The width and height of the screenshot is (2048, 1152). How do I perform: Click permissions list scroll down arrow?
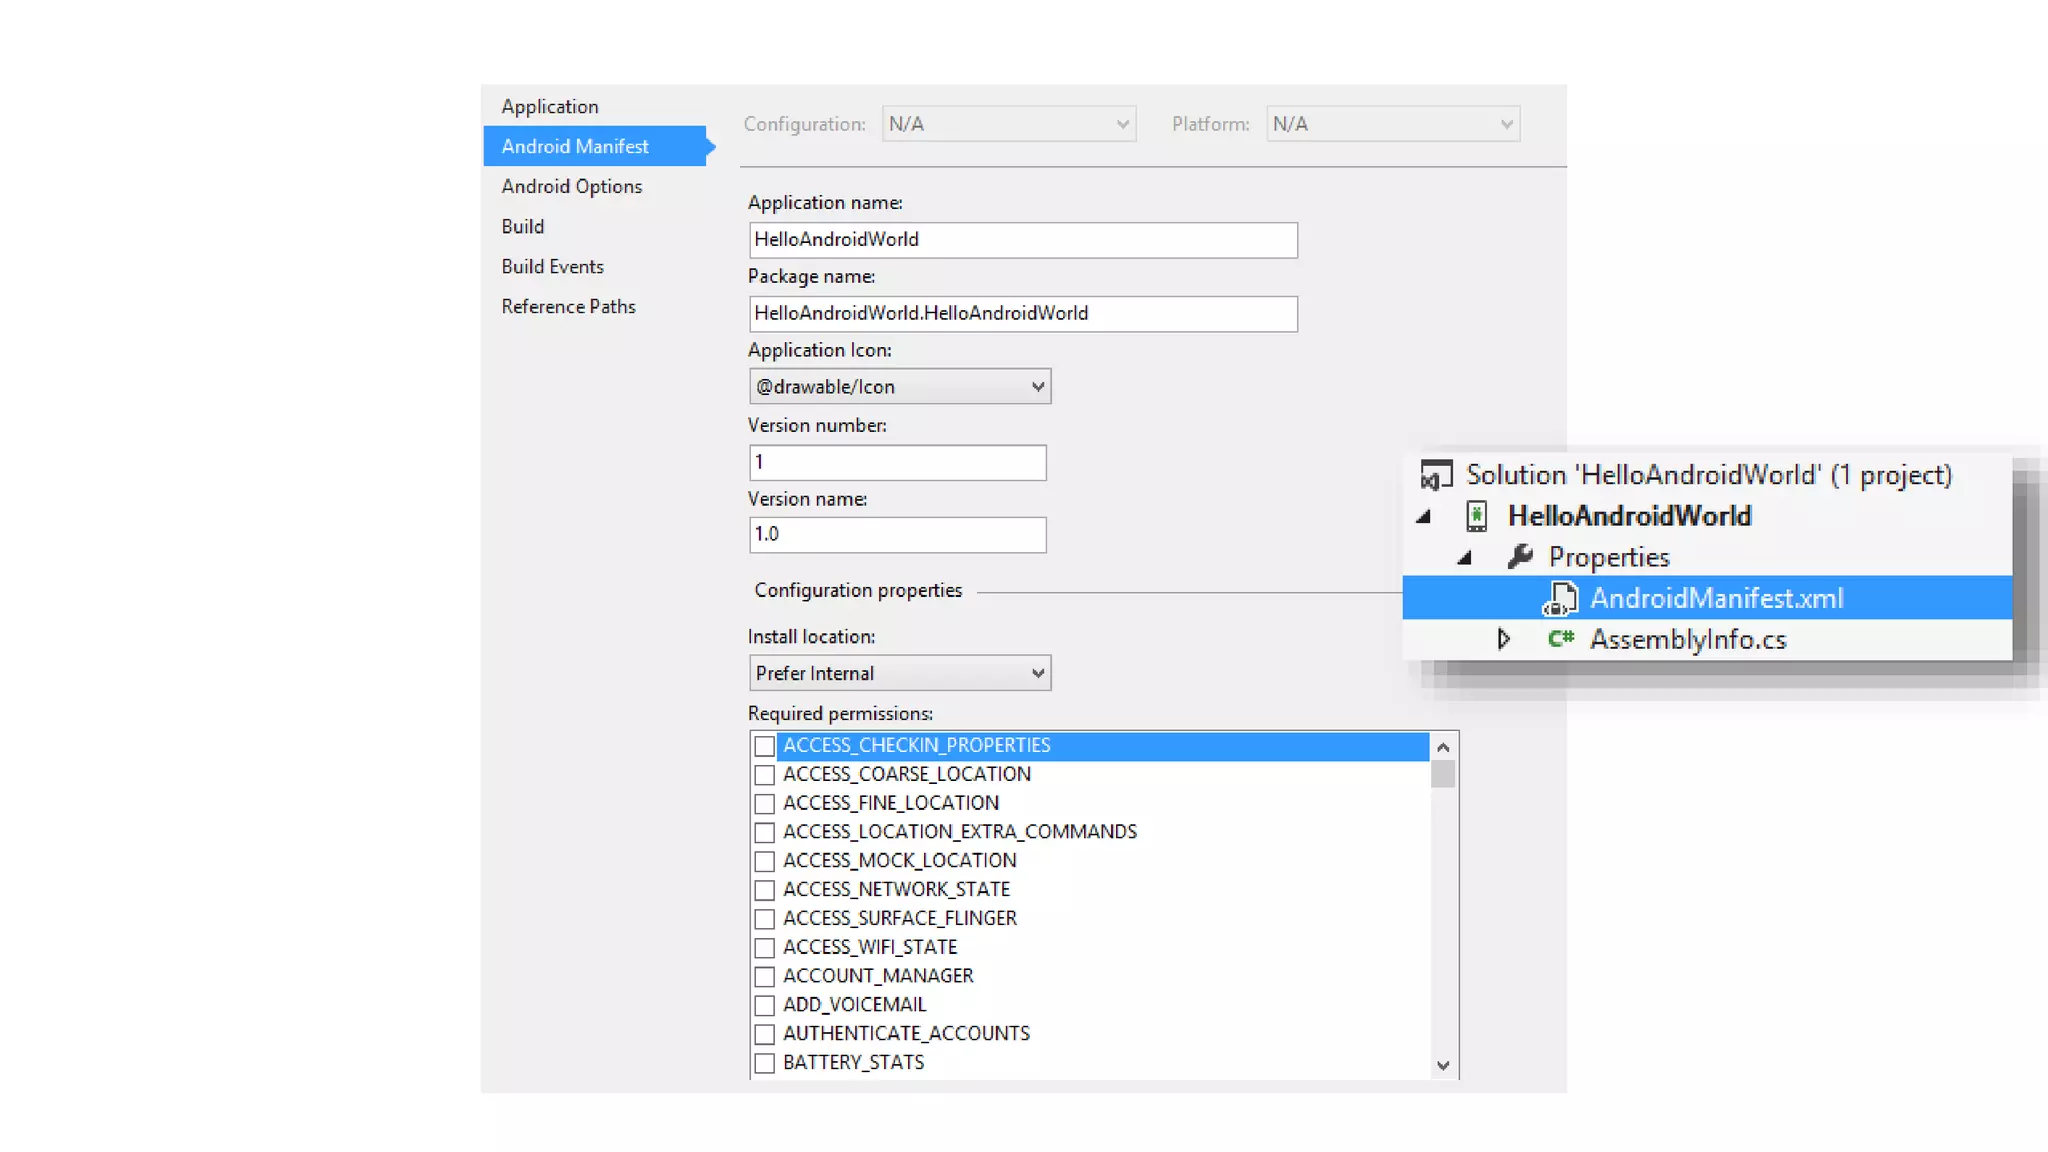[x=1443, y=1065]
